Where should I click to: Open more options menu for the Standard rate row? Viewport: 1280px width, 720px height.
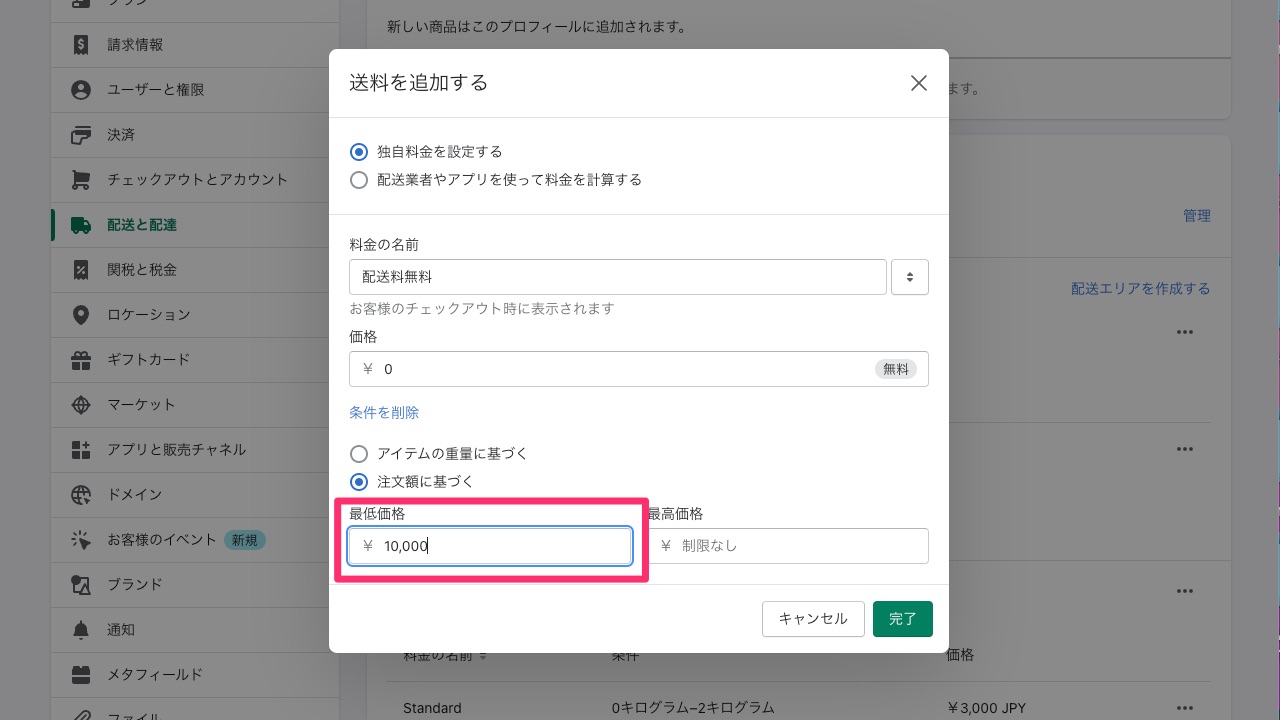[1185, 708]
